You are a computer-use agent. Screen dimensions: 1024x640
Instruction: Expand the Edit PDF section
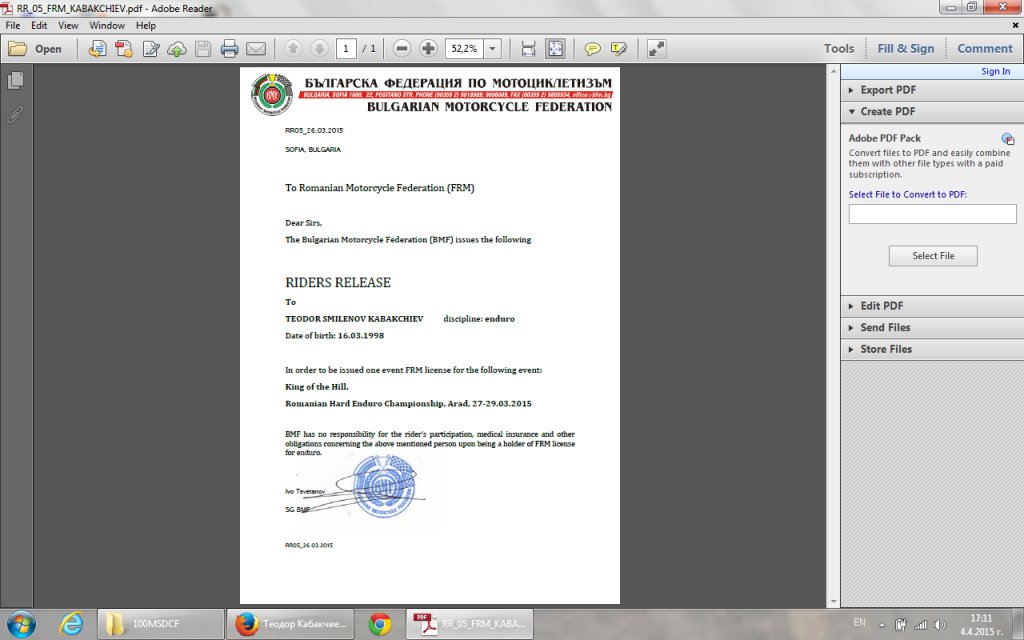pos(932,306)
